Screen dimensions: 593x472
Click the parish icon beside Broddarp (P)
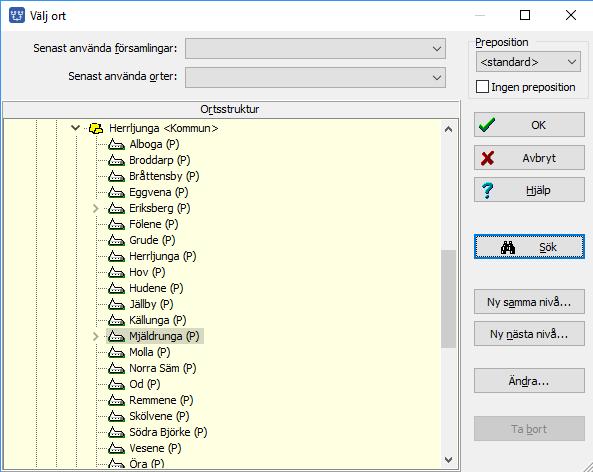(116, 160)
